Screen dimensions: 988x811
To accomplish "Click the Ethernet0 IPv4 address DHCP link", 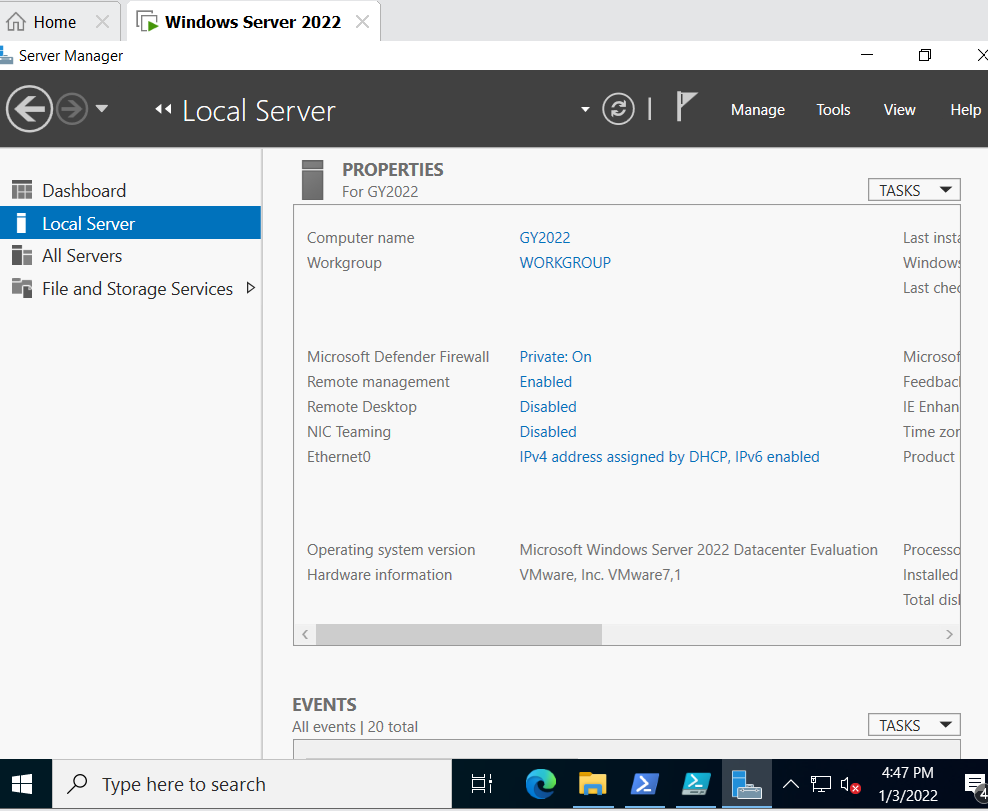I will [669, 457].
